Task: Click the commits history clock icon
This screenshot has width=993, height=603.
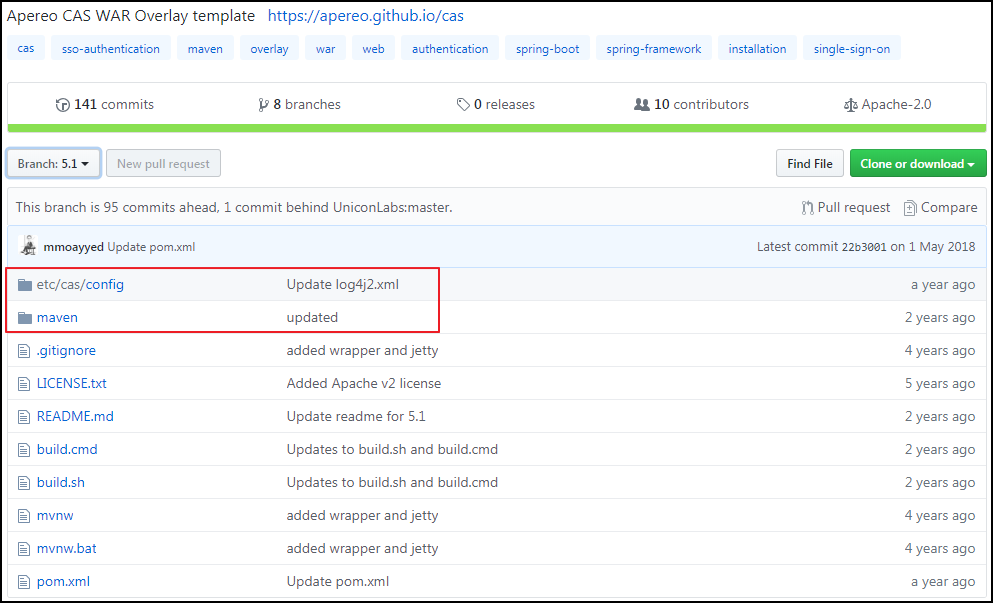Action: click(63, 105)
